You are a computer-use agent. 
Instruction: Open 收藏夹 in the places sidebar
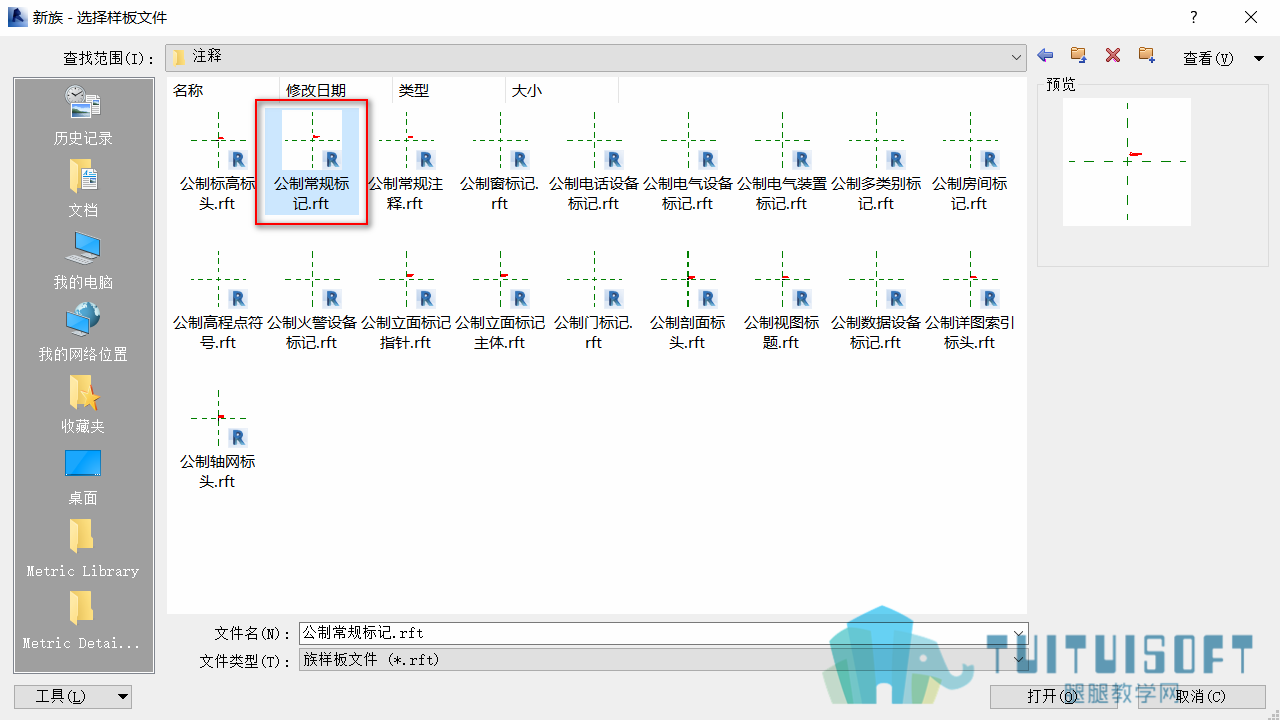pyautogui.click(x=83, y=404)
